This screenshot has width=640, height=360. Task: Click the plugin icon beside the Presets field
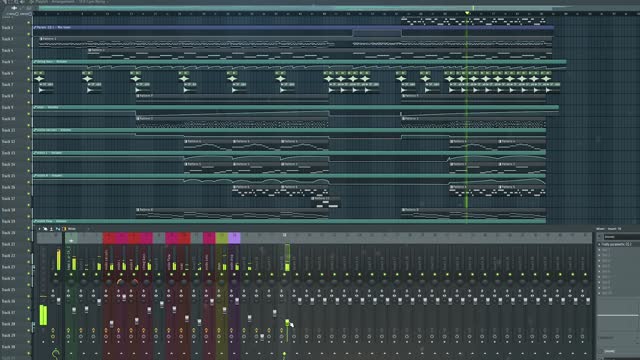point(599,236)
